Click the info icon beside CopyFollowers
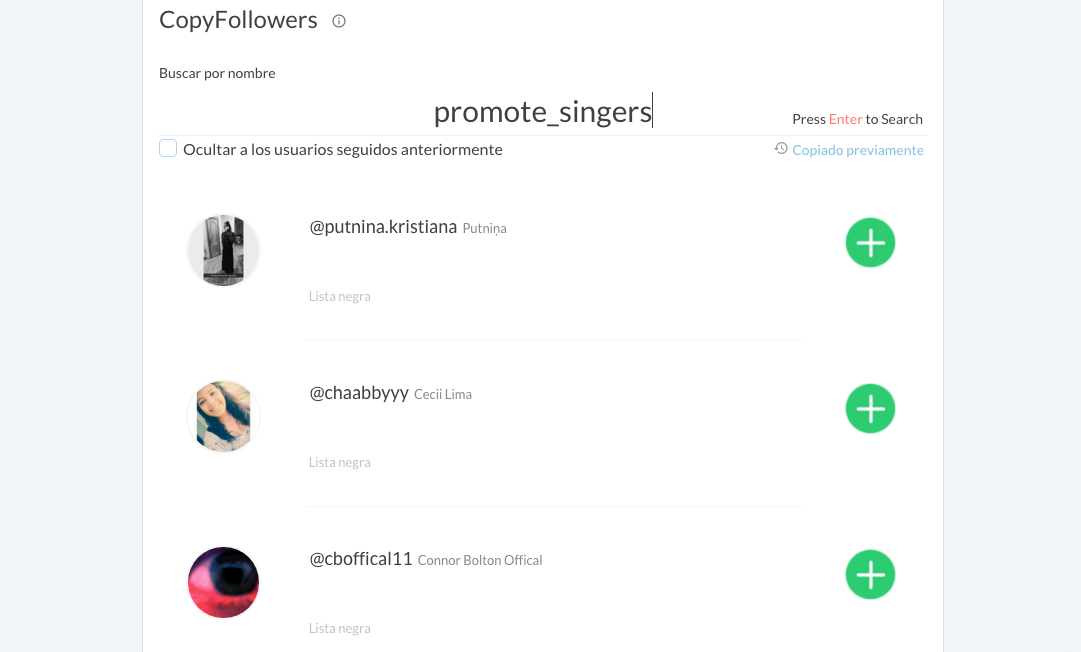Screen dimensions: 1081x652 pyautogui.click(x=339, y=21)
